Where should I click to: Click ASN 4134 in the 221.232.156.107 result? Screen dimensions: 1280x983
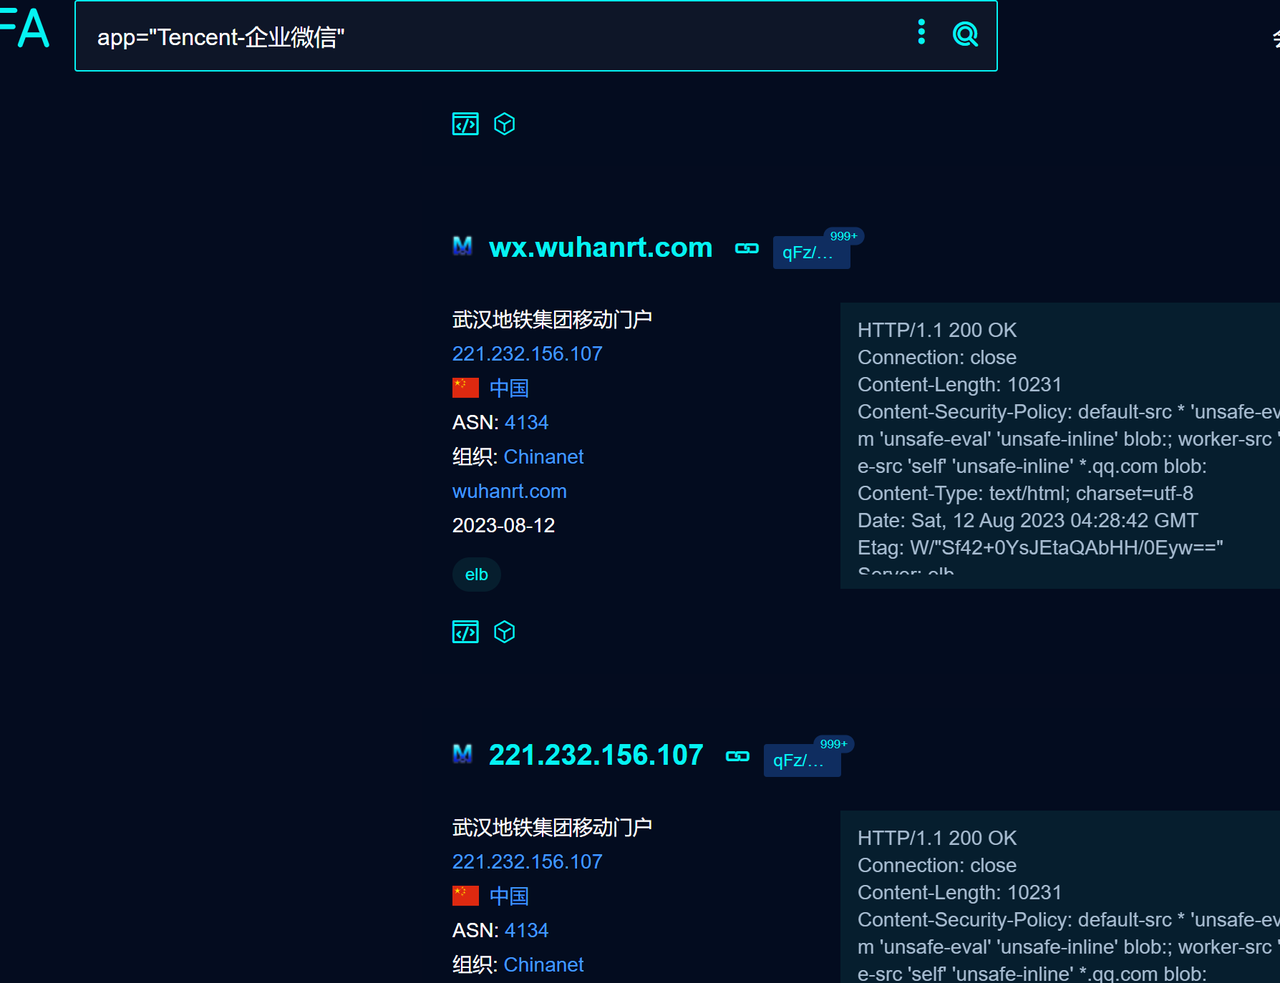tap(526, 931)
